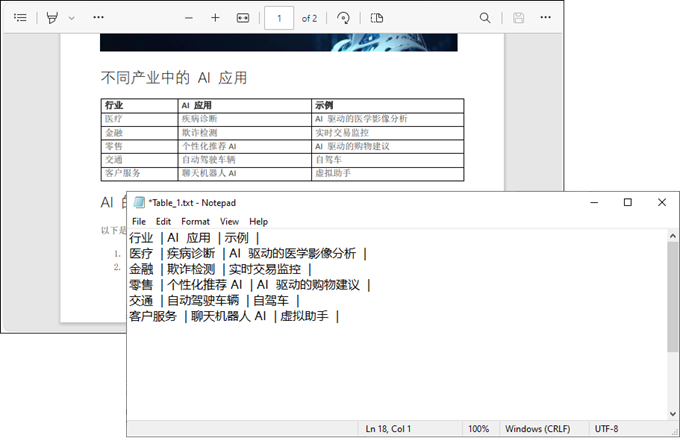The height and width of the screenshot is (438, 680).
Task: Open the table of contents panel
Action: 20,18
